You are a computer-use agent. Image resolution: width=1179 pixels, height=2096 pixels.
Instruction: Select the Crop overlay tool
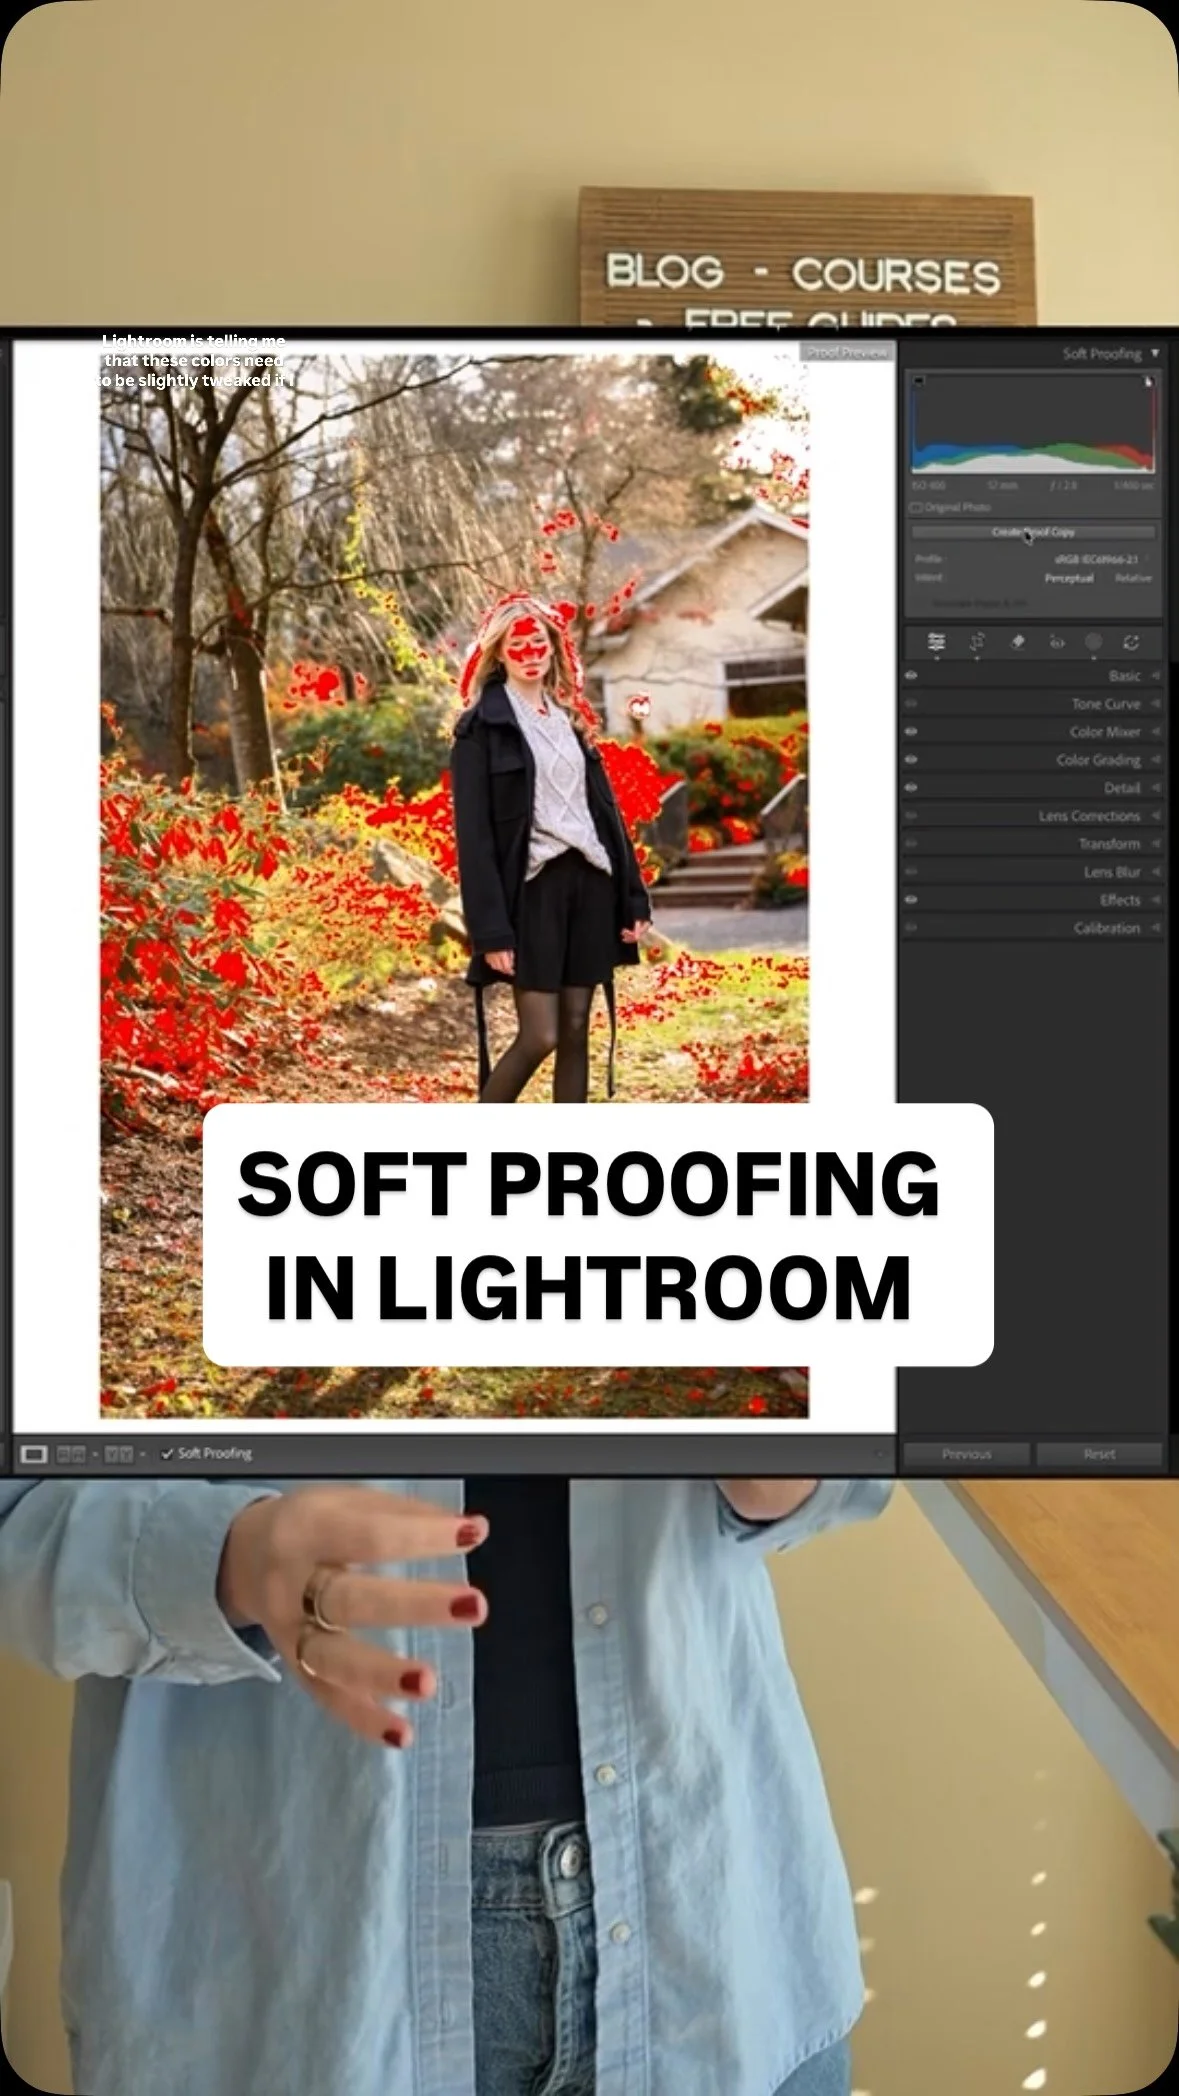point(977,642)
